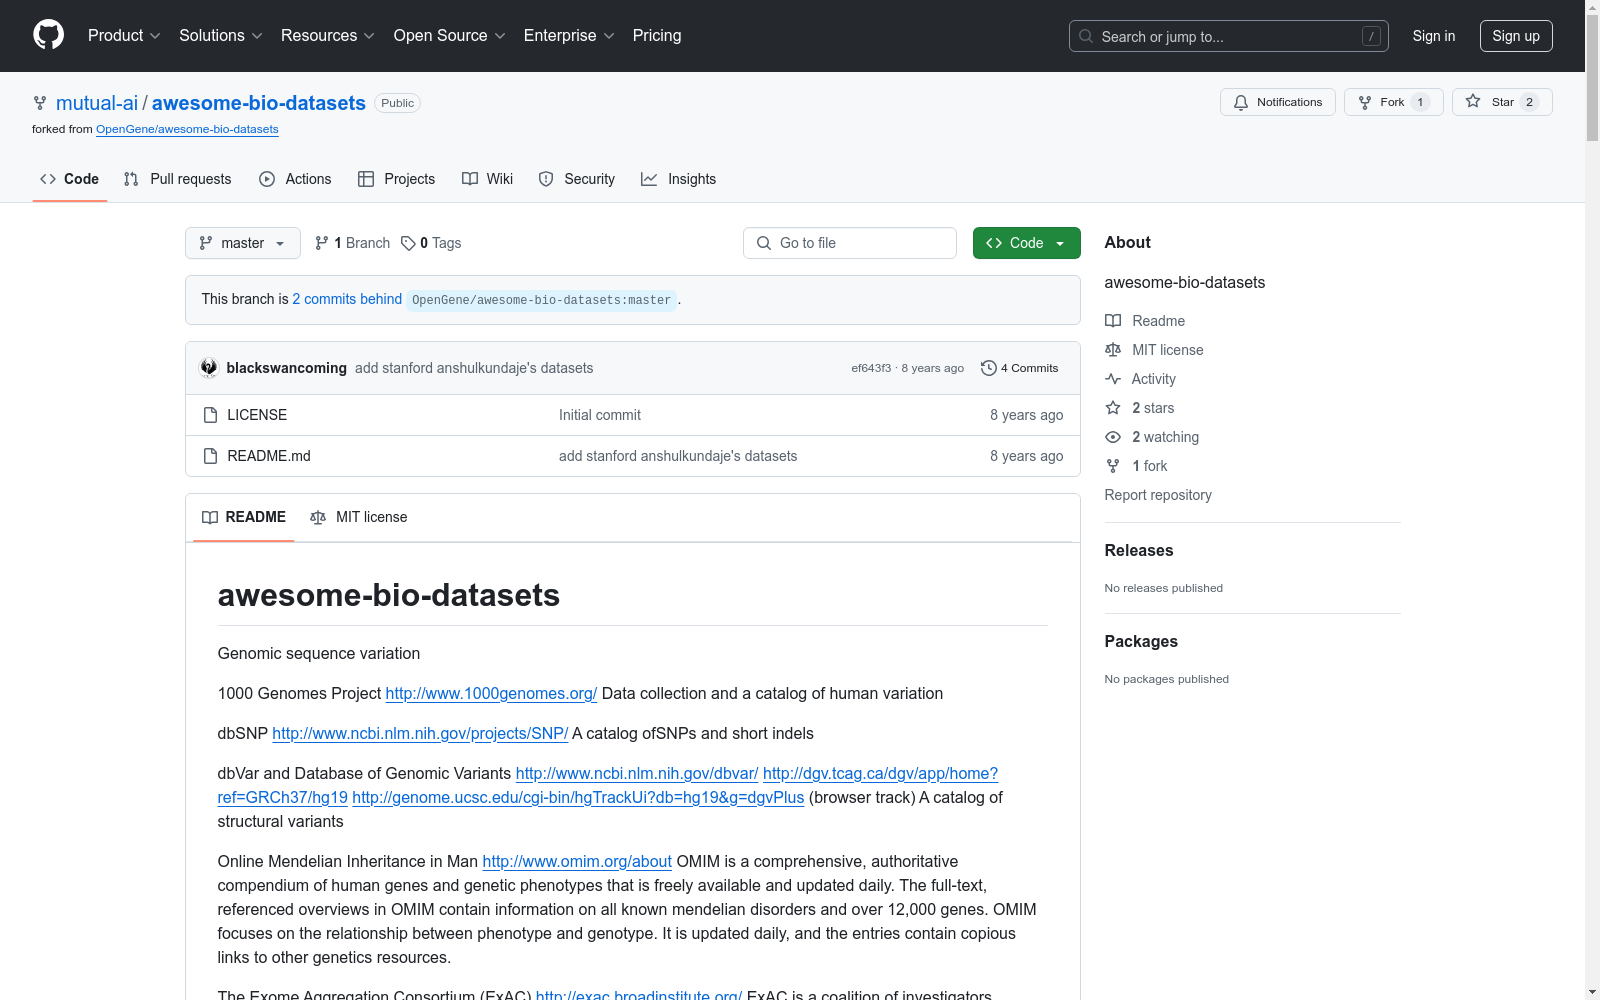This screenshot has width=1600, height=1000.
Task: Click the MIT license scale icon in About
Action: (x=1113, y=350)
